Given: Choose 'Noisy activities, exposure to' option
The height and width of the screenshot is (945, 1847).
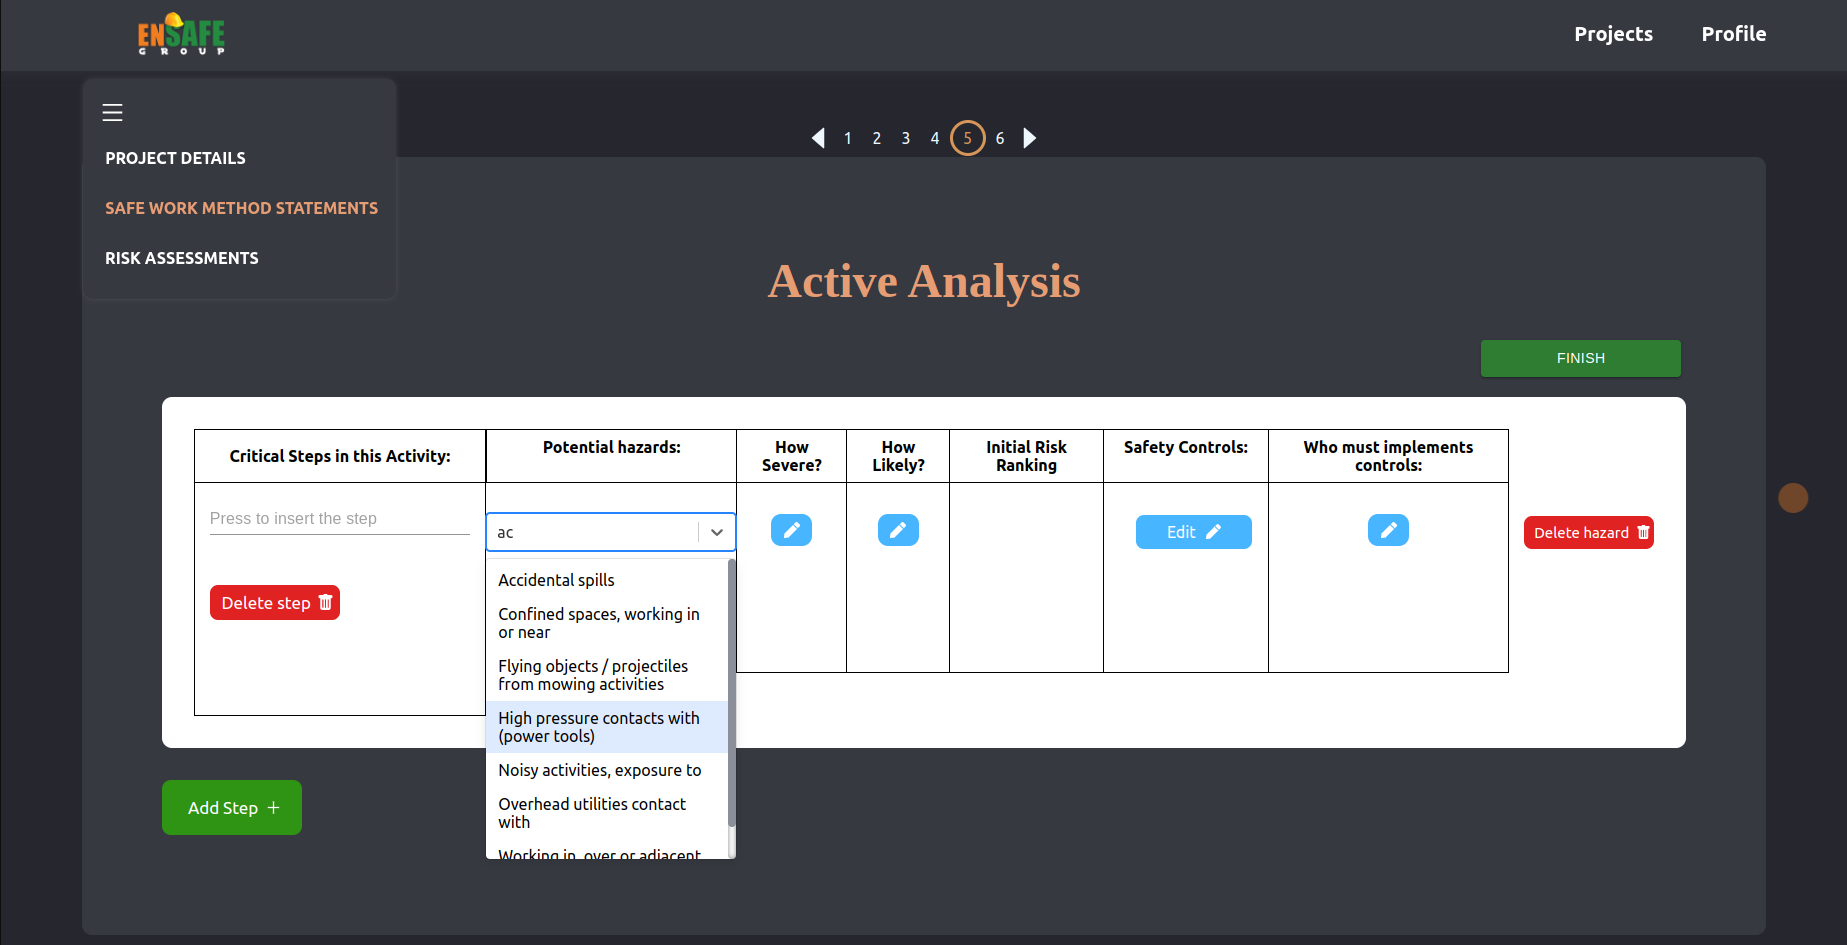Looking at the screenshot, I should (599, 770).
